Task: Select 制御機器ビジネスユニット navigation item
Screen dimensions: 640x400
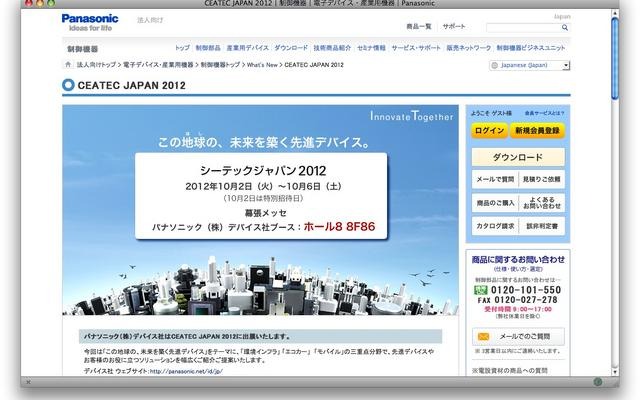Action: tap(531, 48)
